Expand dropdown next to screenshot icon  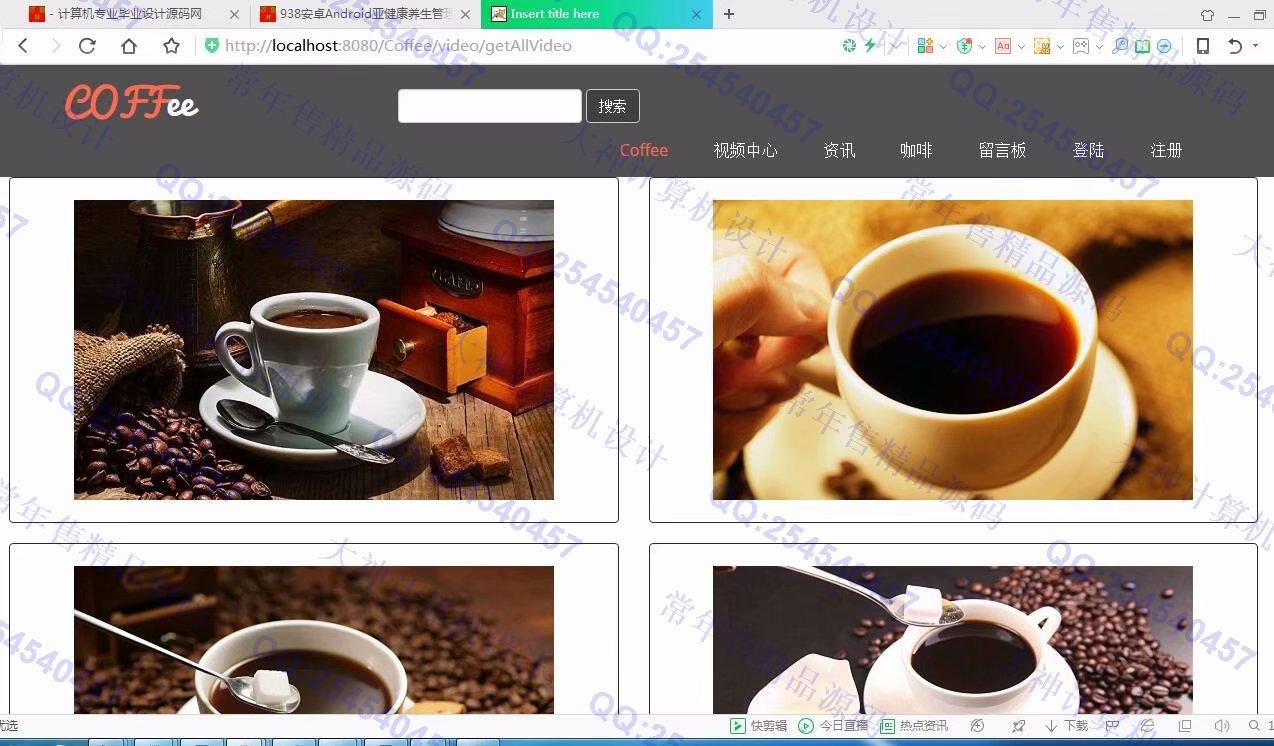1060,47
